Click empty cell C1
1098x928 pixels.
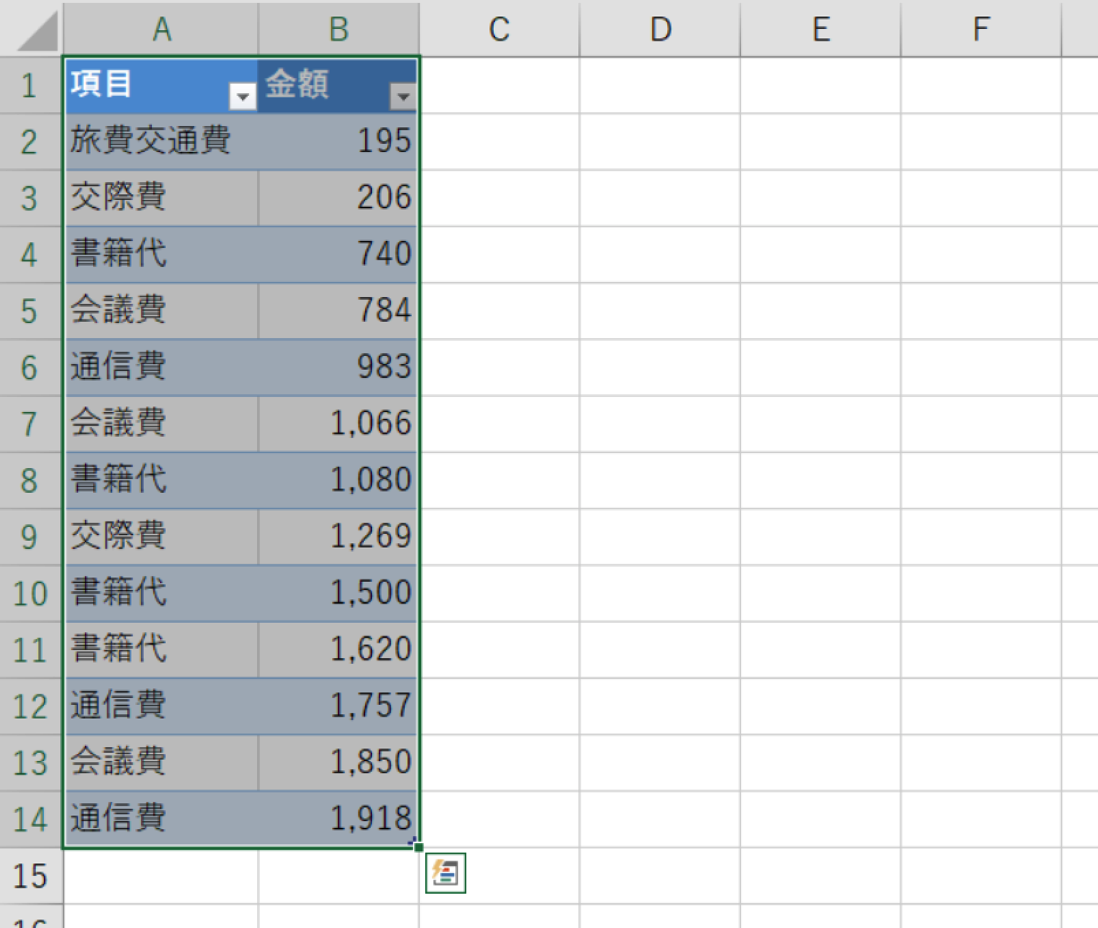tap(499, 85)
